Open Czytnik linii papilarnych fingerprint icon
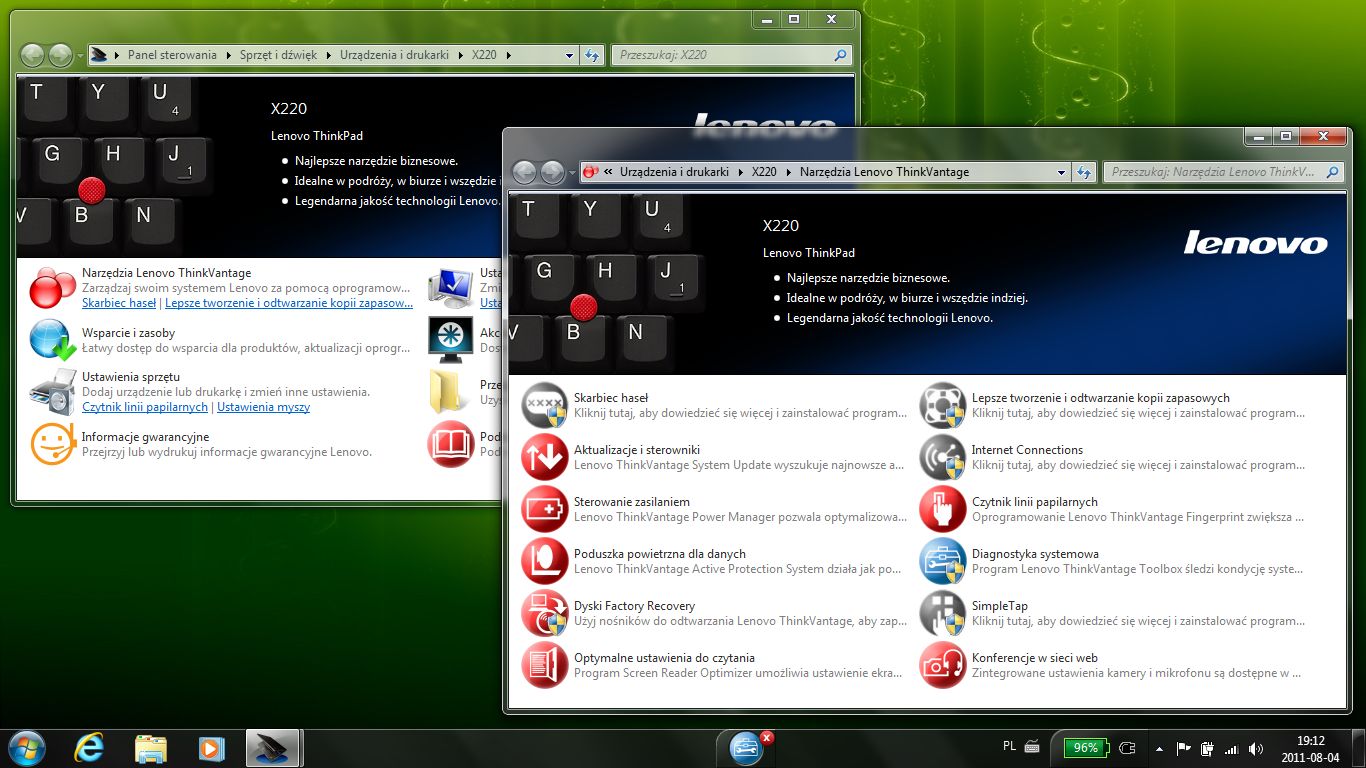This screenshot has width=1366, height=768. 943,510
